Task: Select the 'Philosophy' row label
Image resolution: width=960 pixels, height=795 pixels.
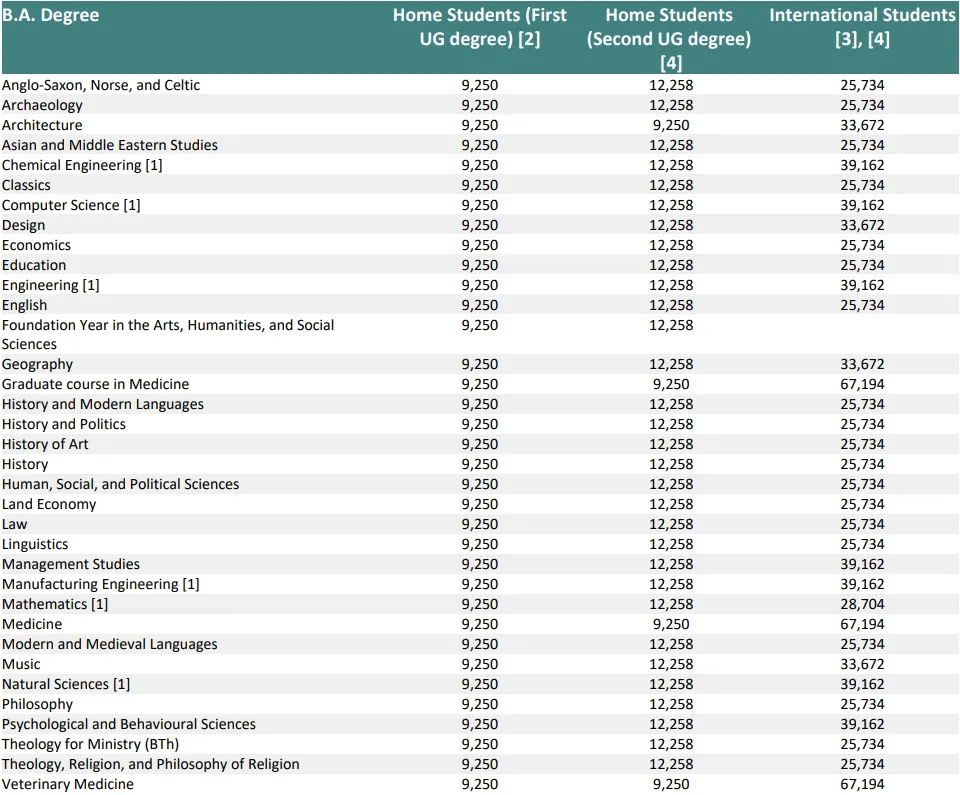Action: pos(37,704)
